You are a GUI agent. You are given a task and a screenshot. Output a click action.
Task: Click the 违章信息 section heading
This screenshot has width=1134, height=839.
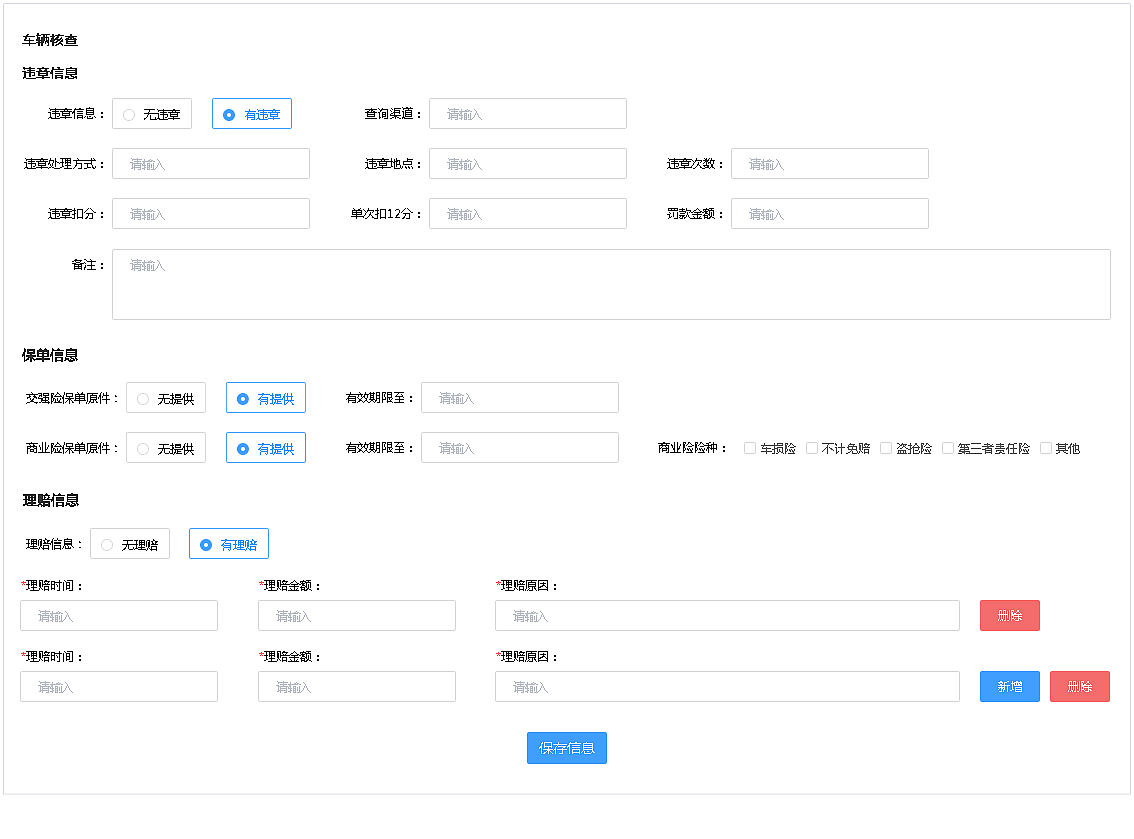coord(50,73)
